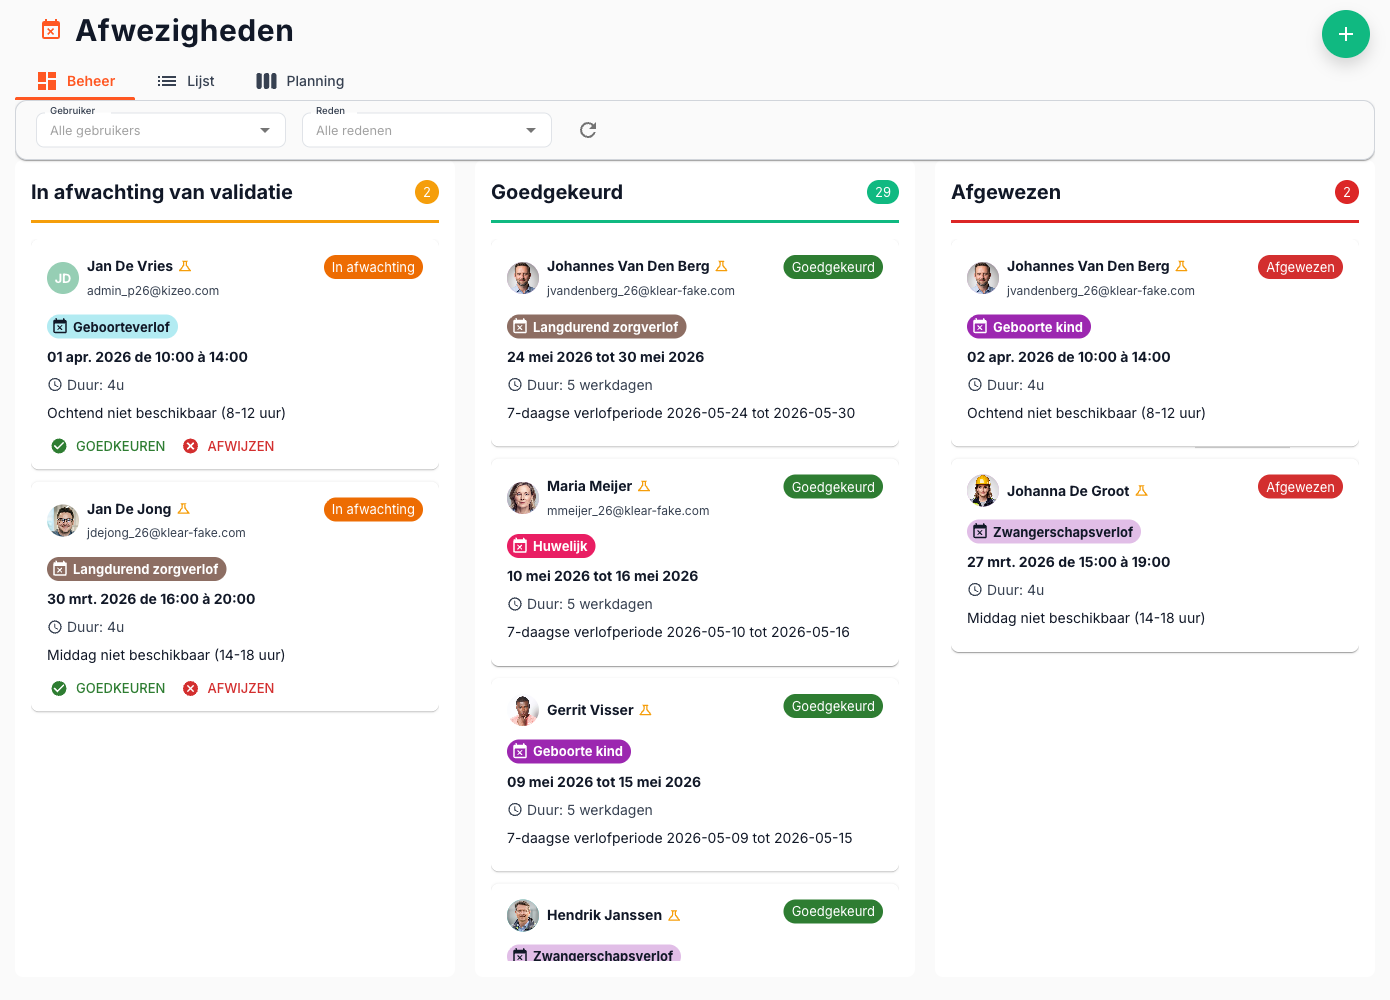
Task: Click the pink Huwelijk reason tag
Action: pos(551,546)
